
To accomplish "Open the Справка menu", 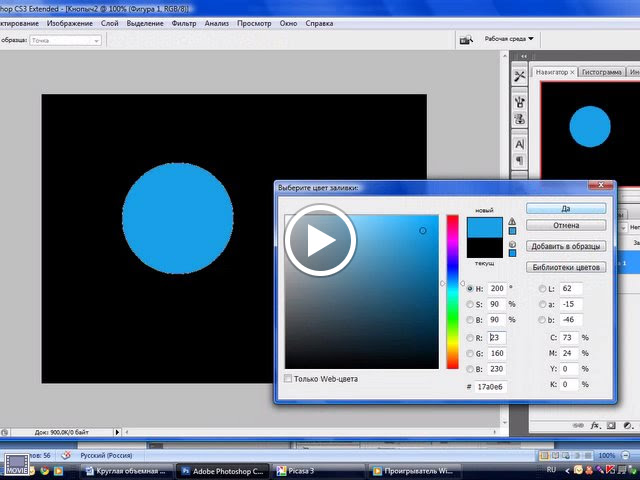I will [319, 24].
